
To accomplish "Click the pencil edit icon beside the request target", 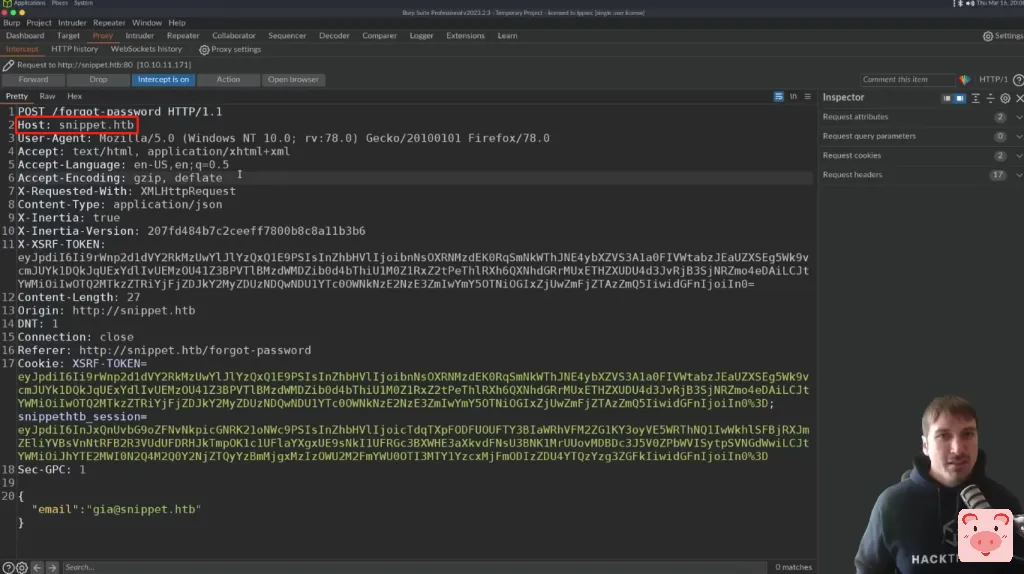I will pyautogui.click(x=8, y=65).
